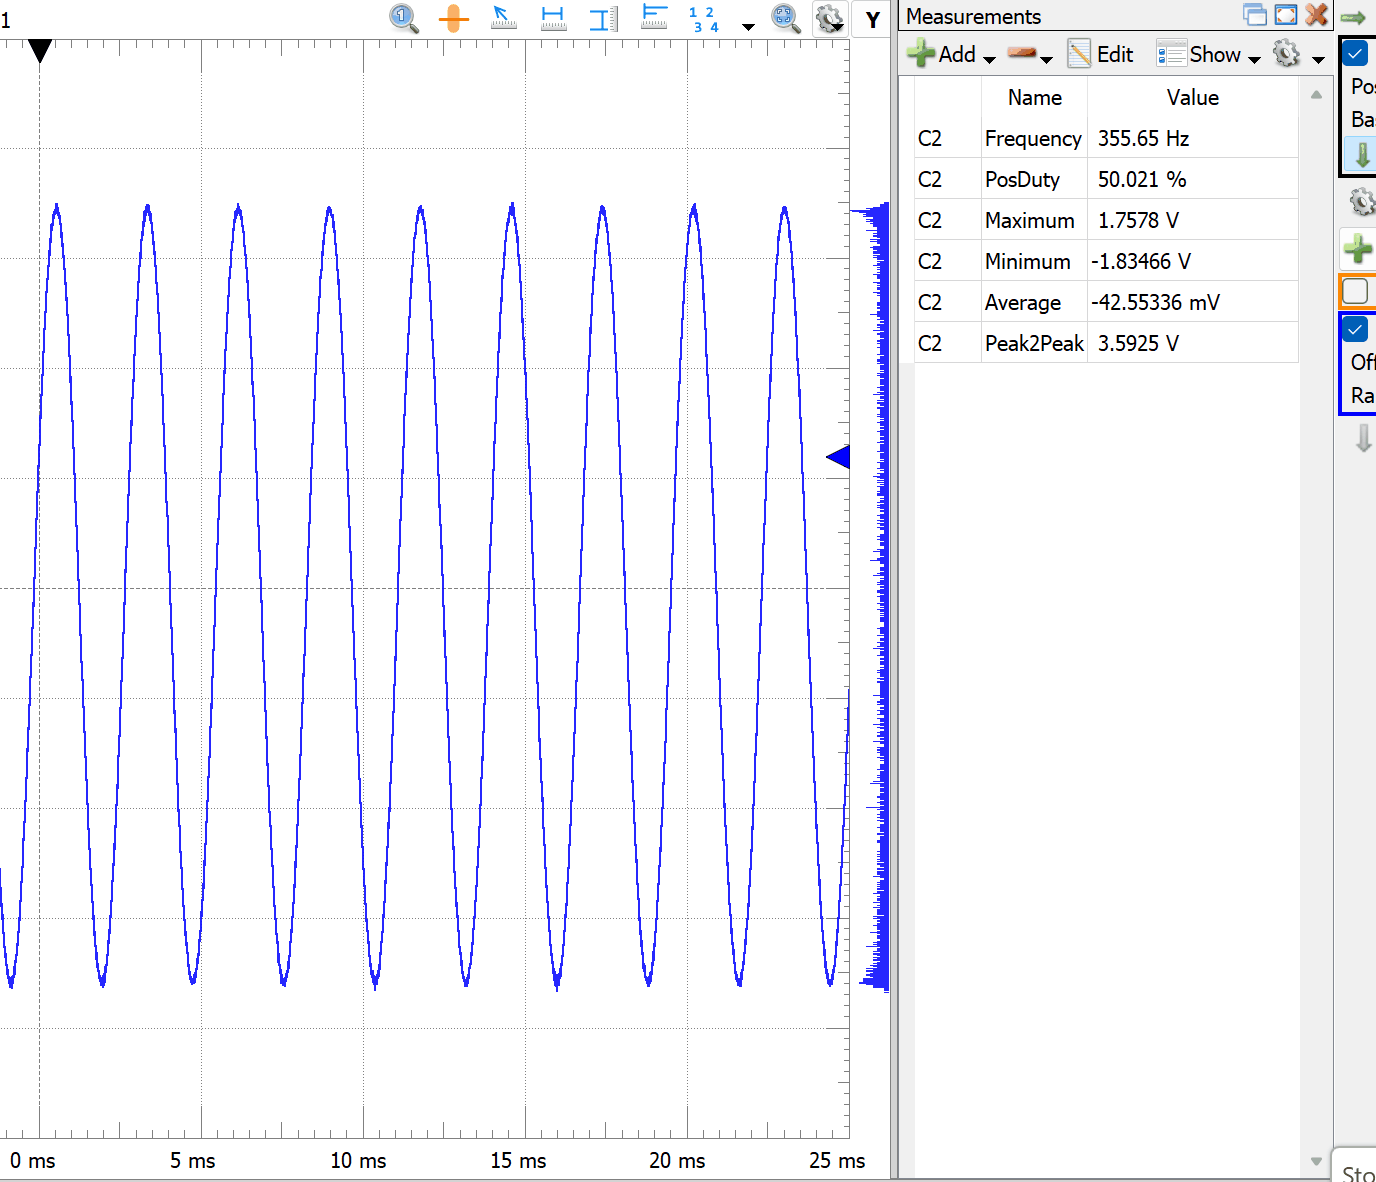This screenshot has height=1182, width=1376.
Task: Click the Show button in Measurements
Action: (x=1198, y=54)
